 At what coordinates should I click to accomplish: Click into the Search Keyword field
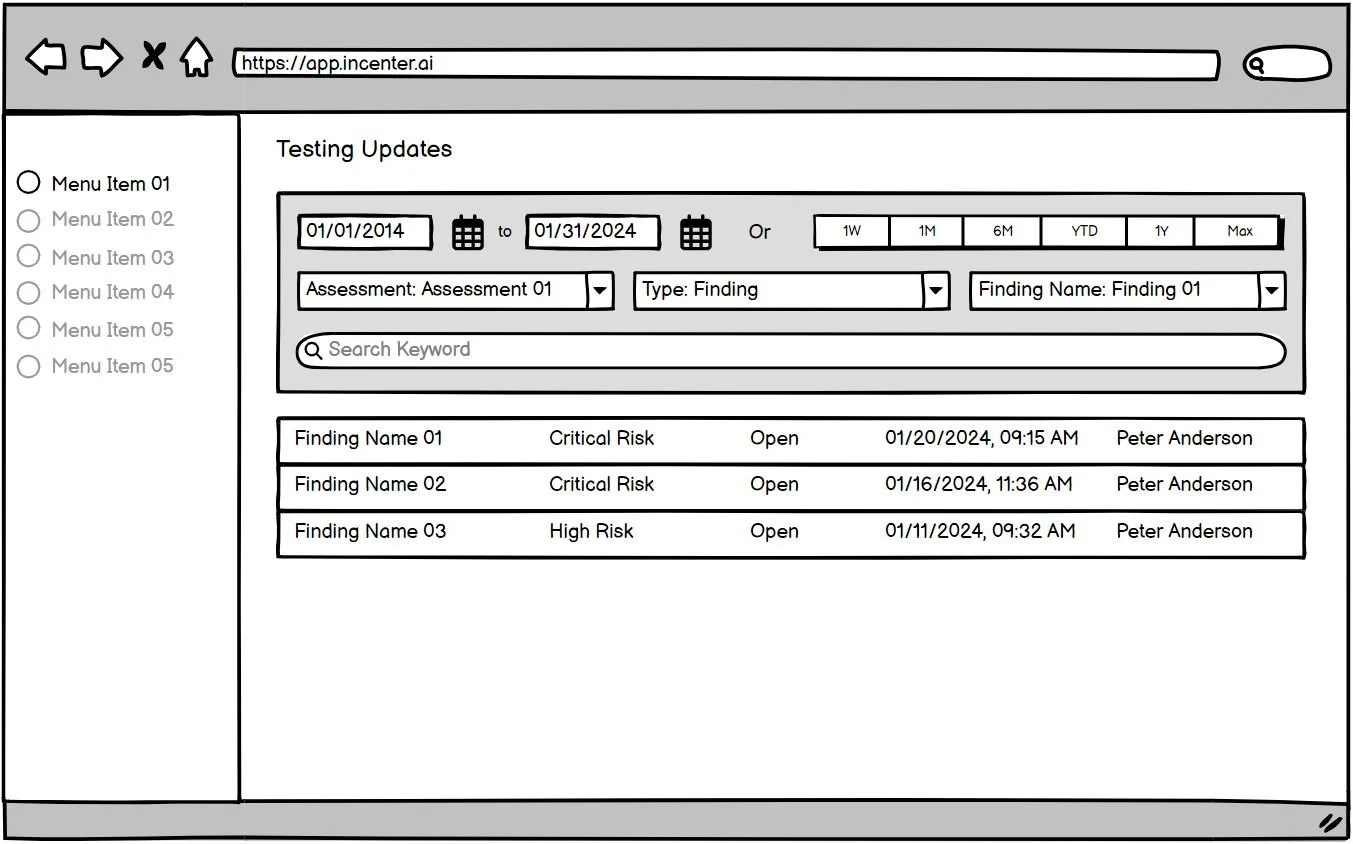[791, 351]
